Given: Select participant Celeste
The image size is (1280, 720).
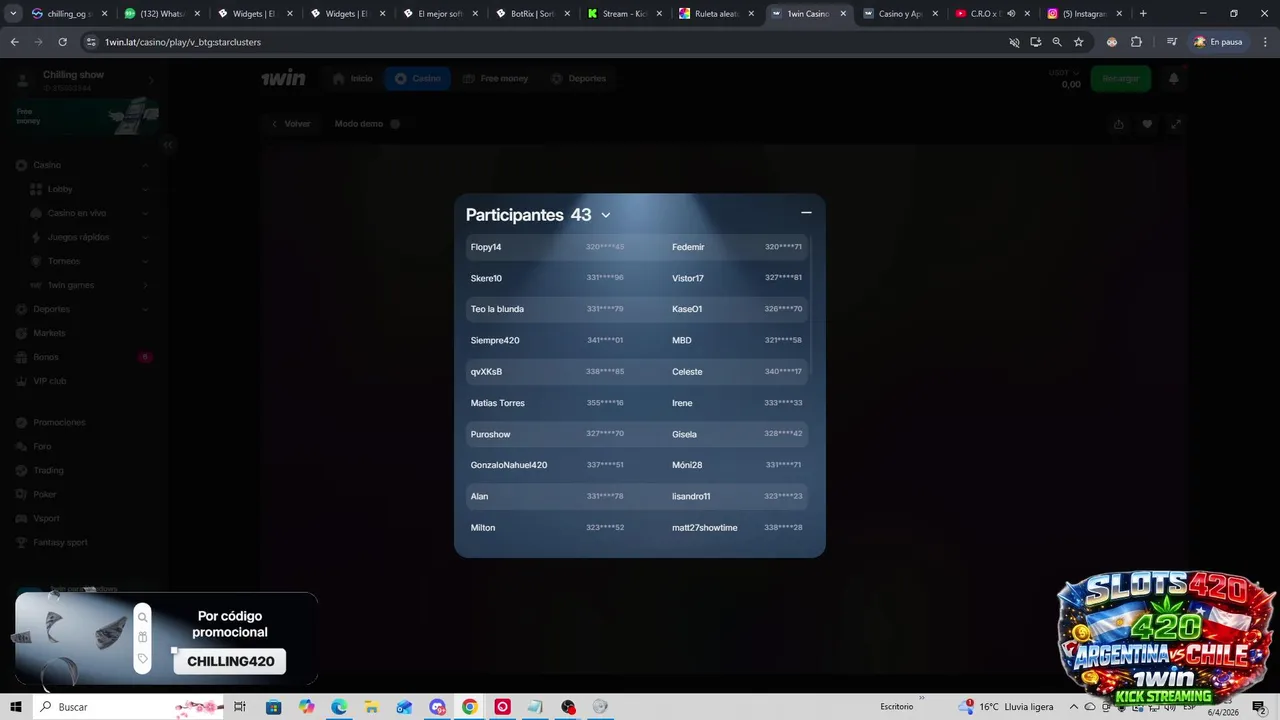Looking at the screenshot, I should pyautogui.click(x=687, y=372).
